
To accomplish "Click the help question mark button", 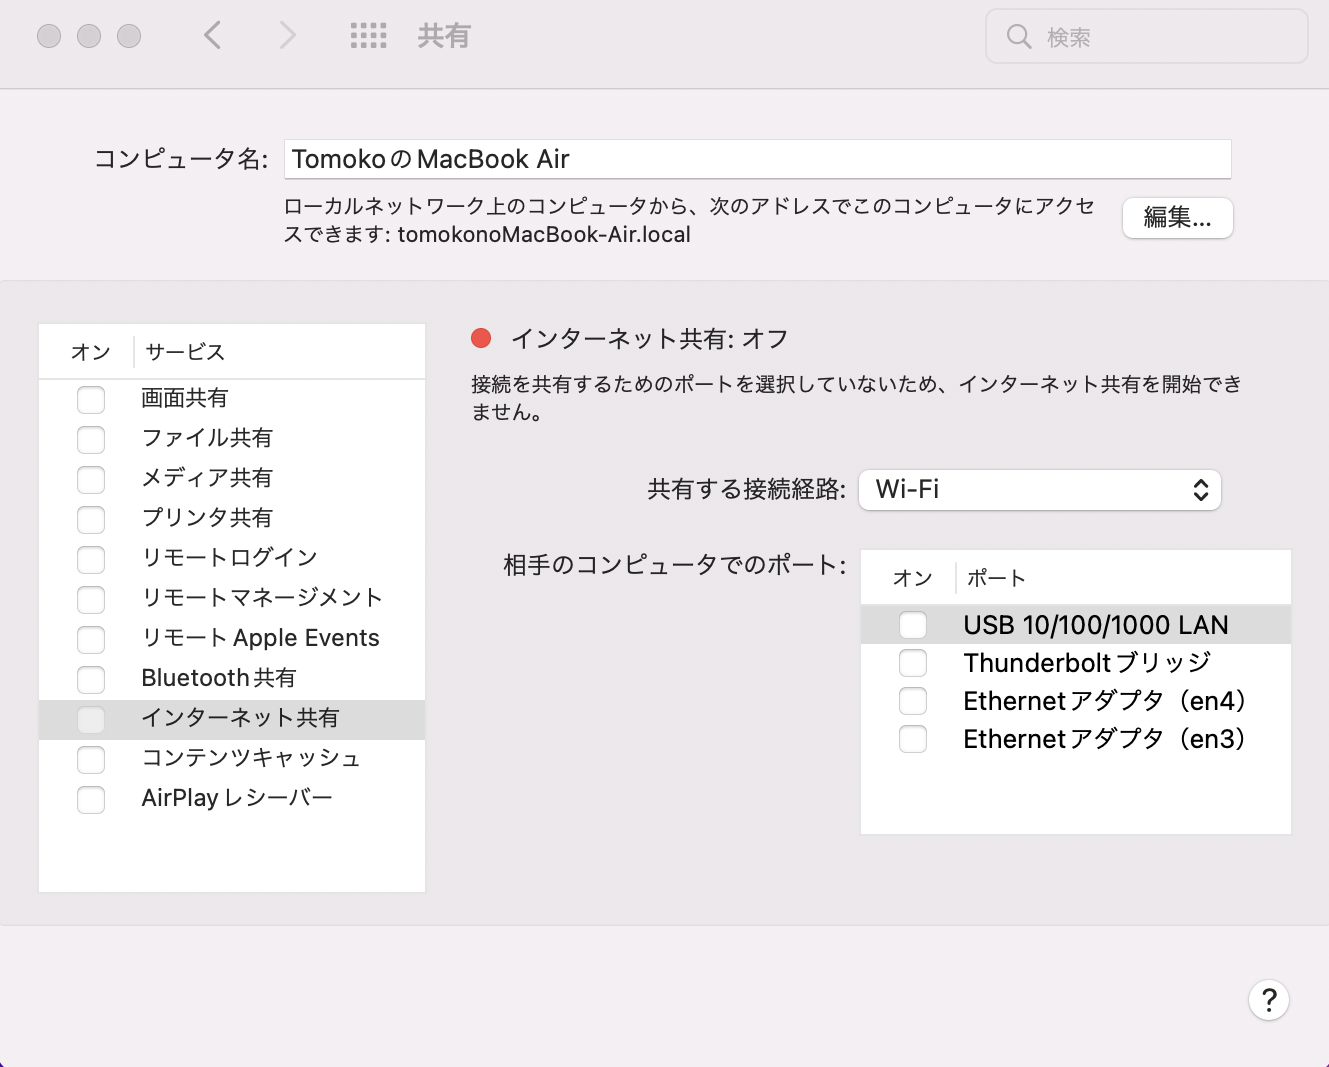I will click(x=1268, y=1000).
